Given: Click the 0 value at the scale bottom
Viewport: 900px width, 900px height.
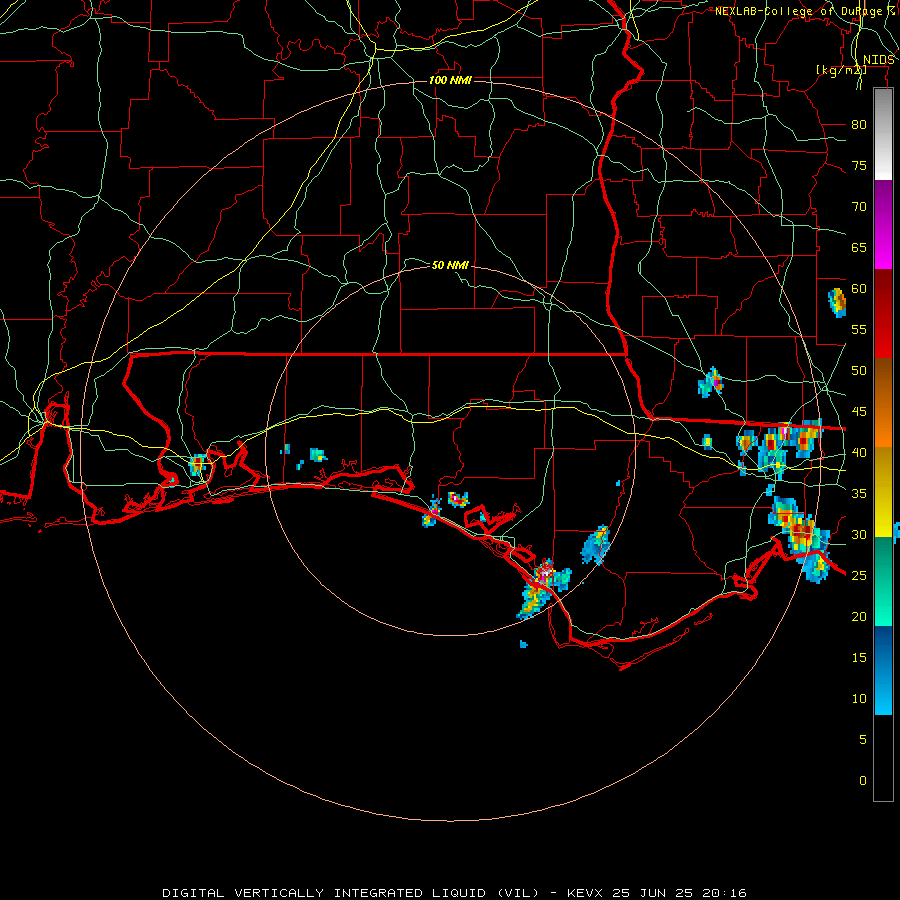Looking at the screenshot, I should pos(863,781).
